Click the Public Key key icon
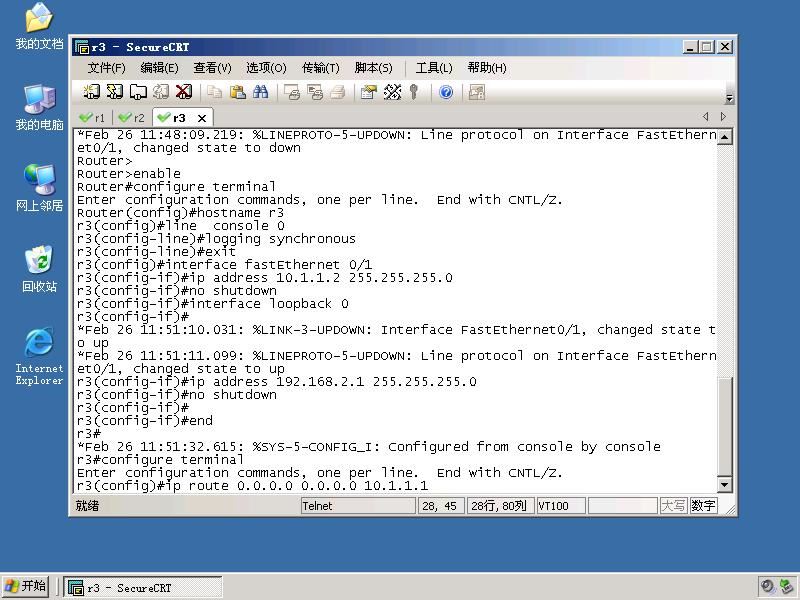The height and width of the screenshot is (600, 800). pyautogui.click(x=414, y=92)
